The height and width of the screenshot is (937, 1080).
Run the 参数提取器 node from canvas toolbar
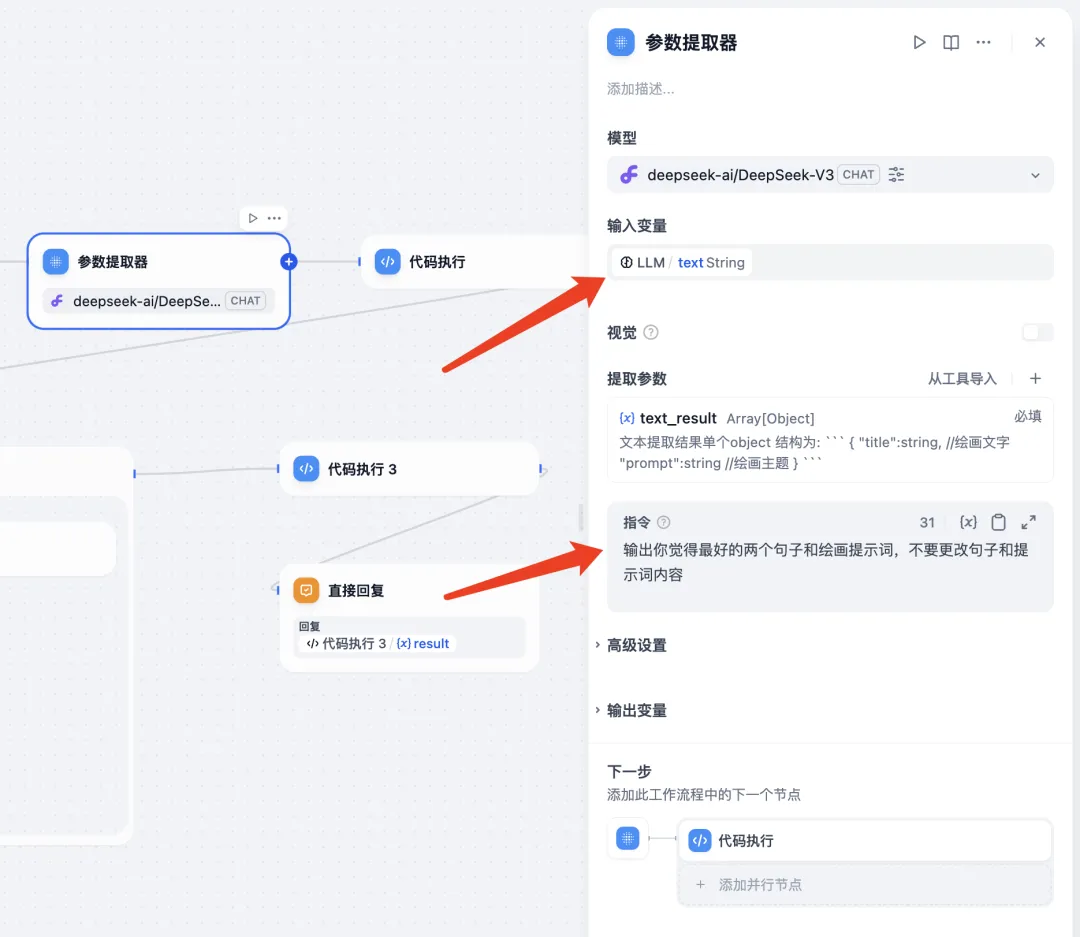coord(253,218)
